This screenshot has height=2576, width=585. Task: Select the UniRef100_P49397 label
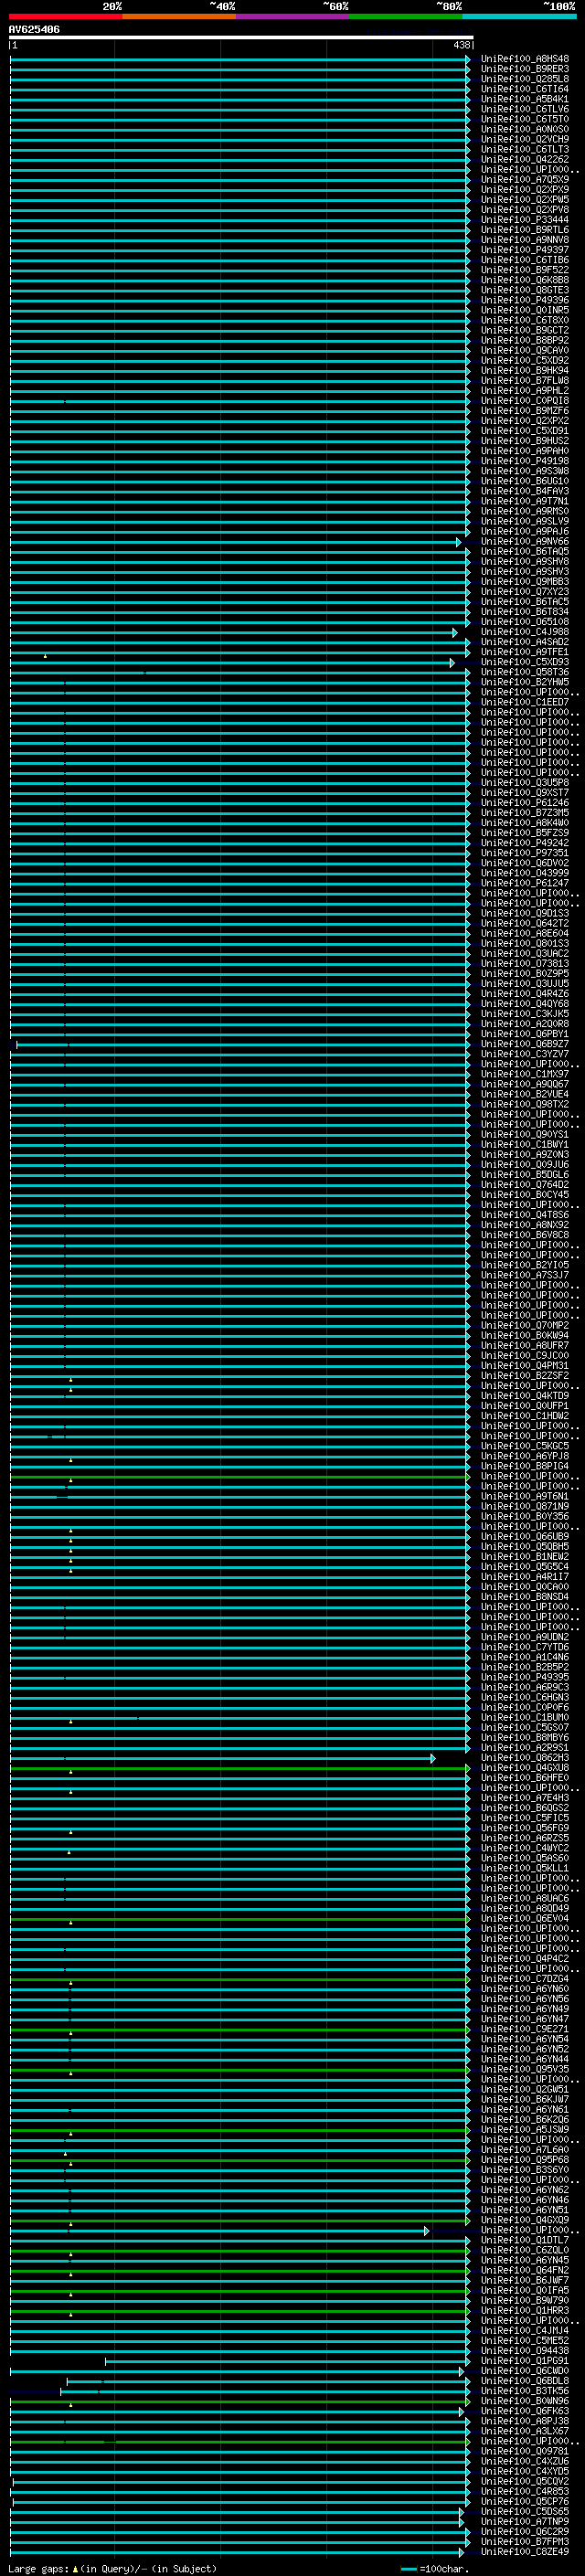point(525,250)
